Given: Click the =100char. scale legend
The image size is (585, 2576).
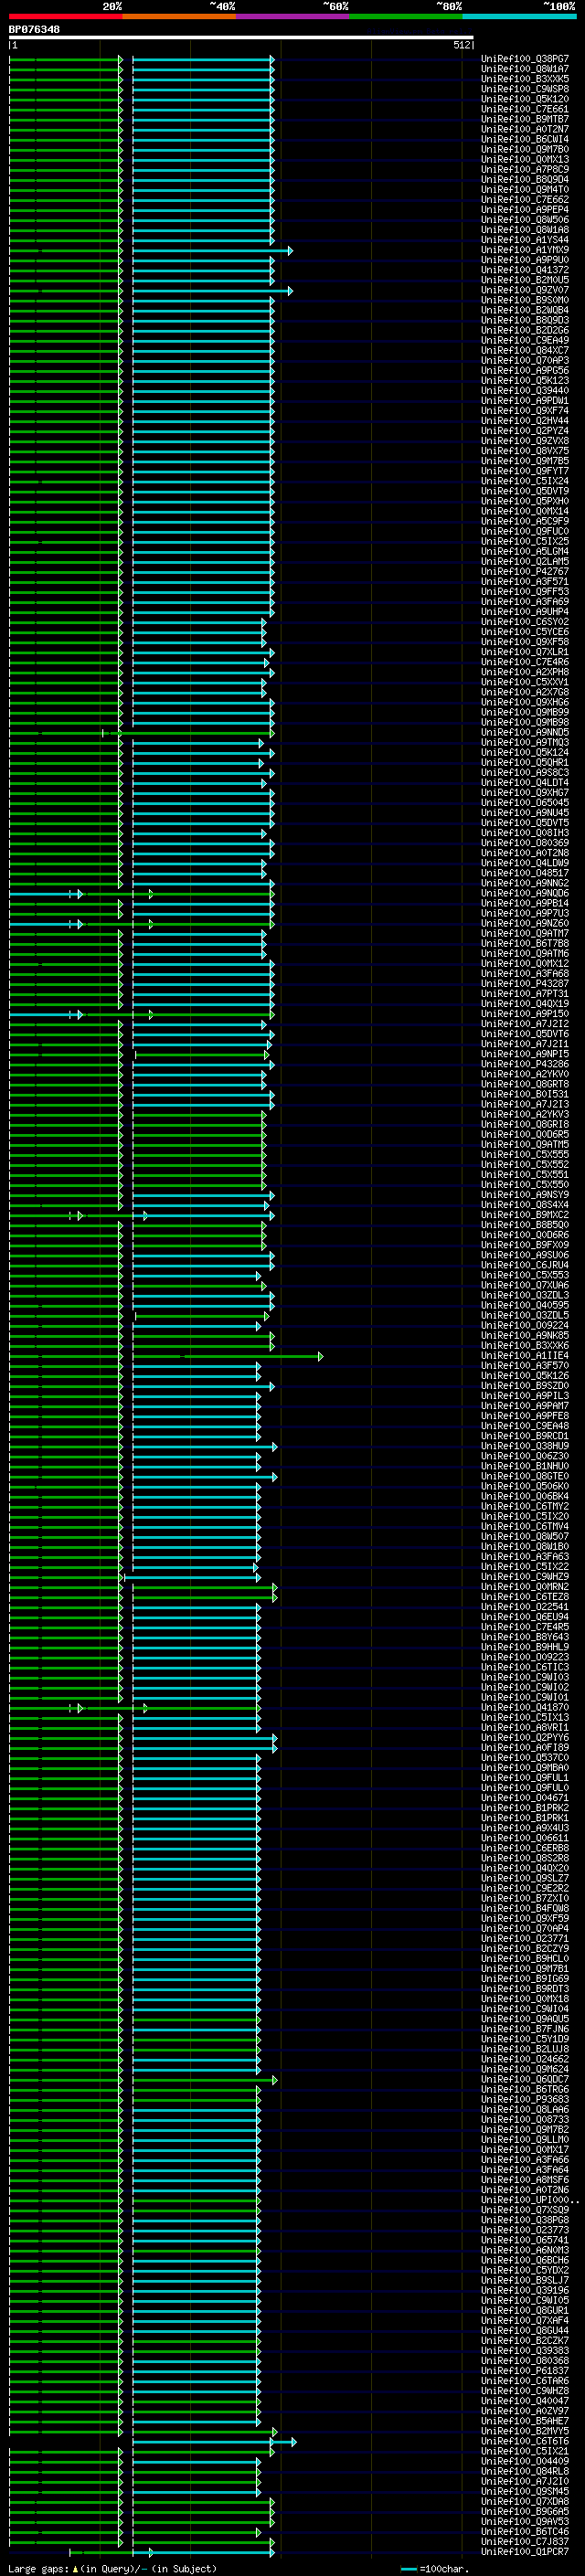Looking at the screenshot, I should coord(433,2569).
